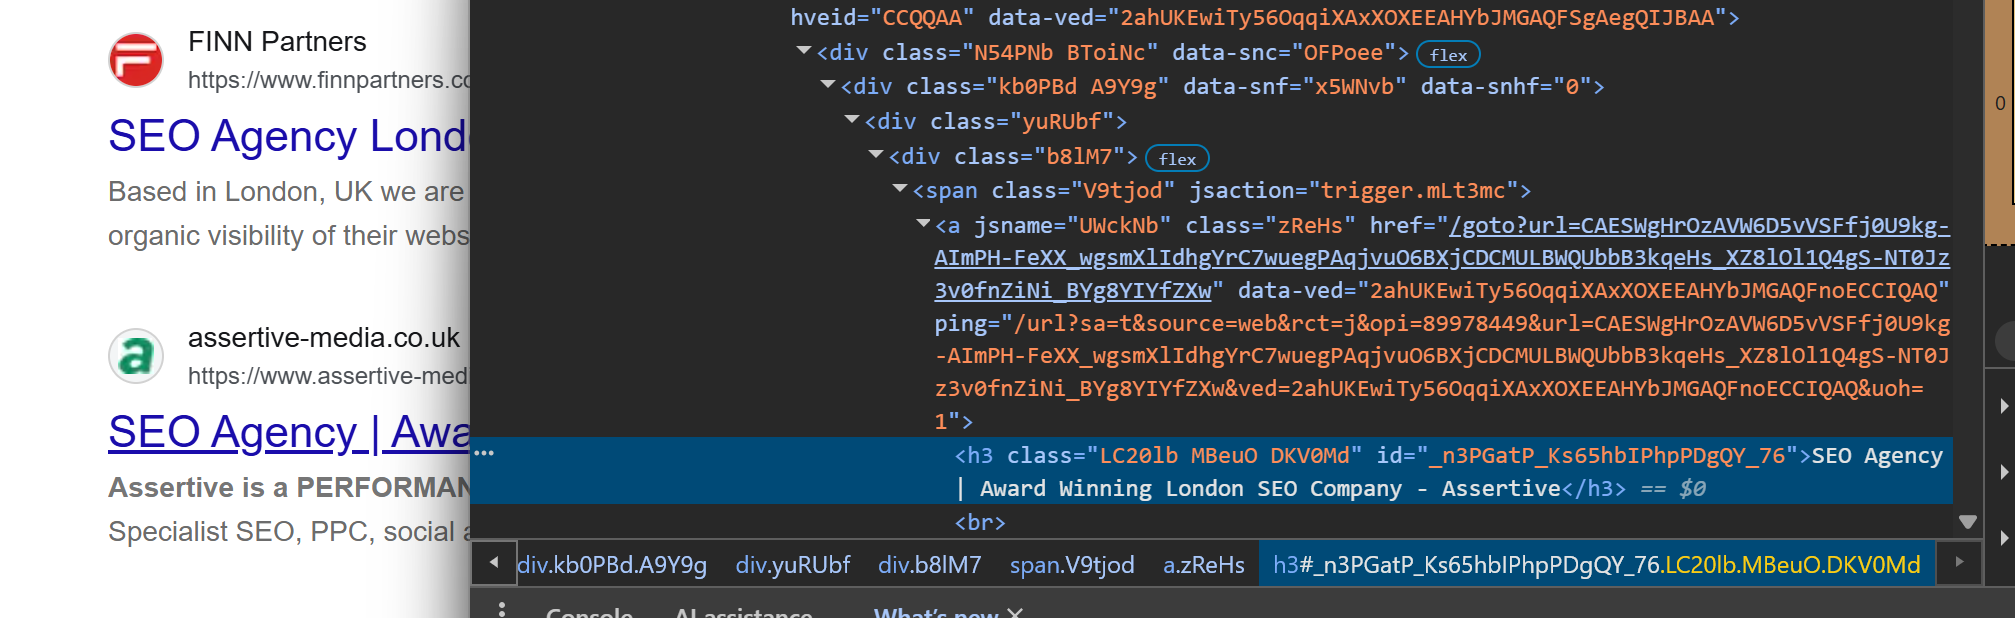Image resolution: width=2015 pixels, height=618 pixels.
Task: Follow the /goto?url= href link in the DOM
Action: (1442, 258)
